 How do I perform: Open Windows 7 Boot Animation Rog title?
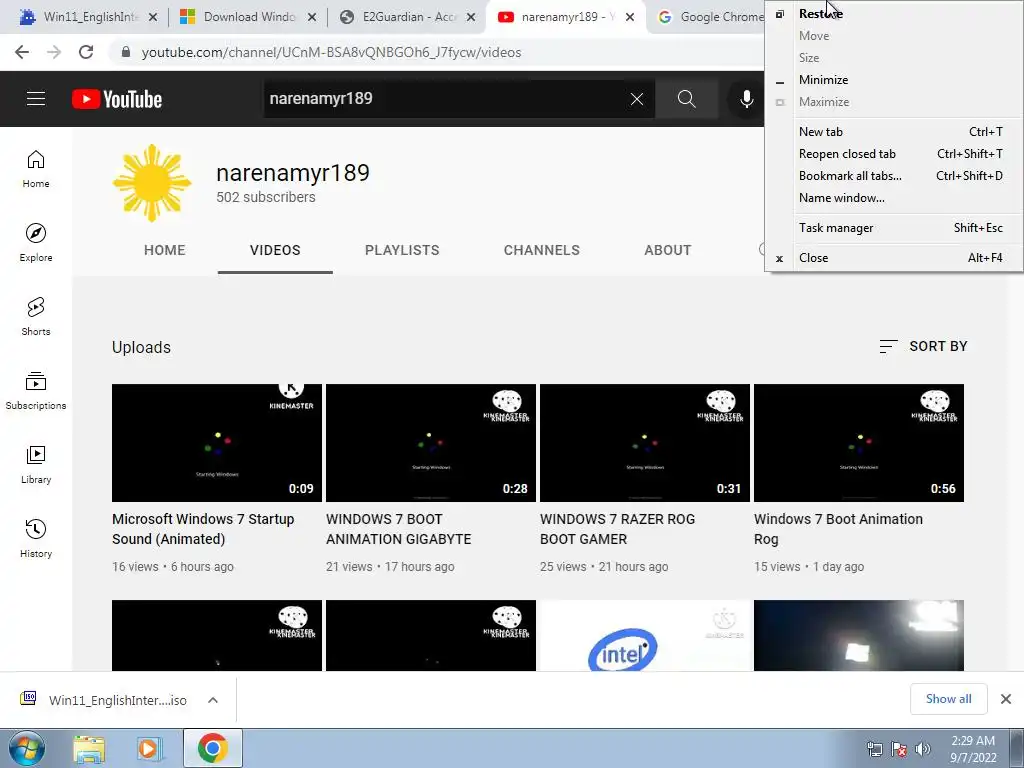pos(838,529)
